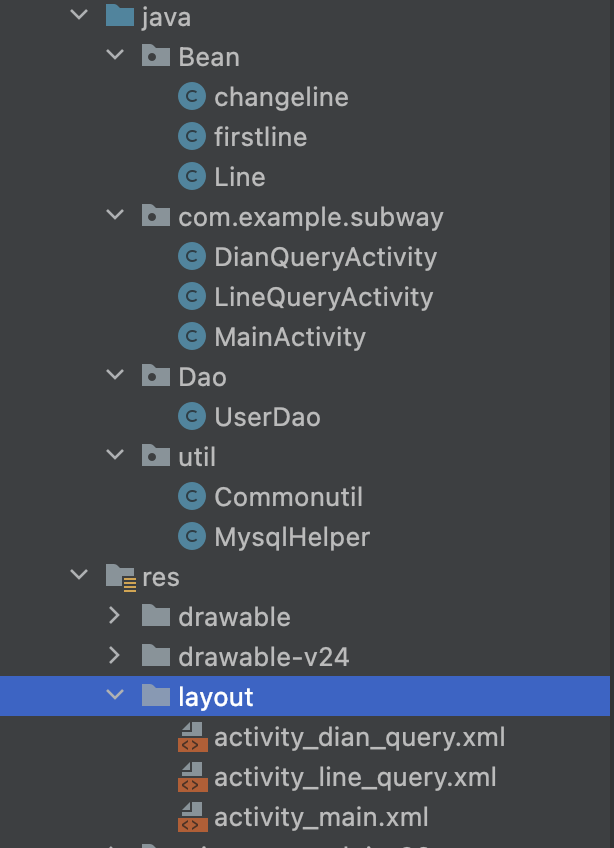Select the firstline class
Screen dimensions: 614x848
pyautogui.click(x=260, y=137)
